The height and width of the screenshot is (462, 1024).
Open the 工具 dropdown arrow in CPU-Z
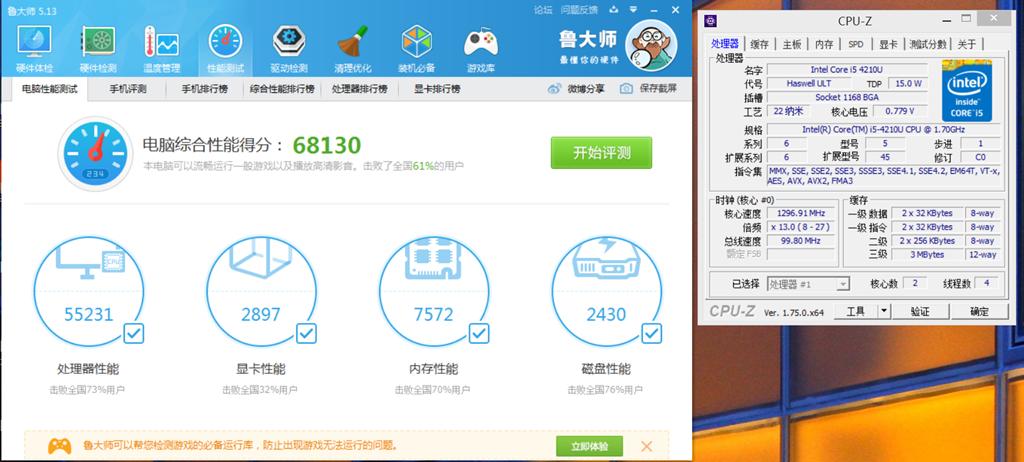[x=883, y=312]
